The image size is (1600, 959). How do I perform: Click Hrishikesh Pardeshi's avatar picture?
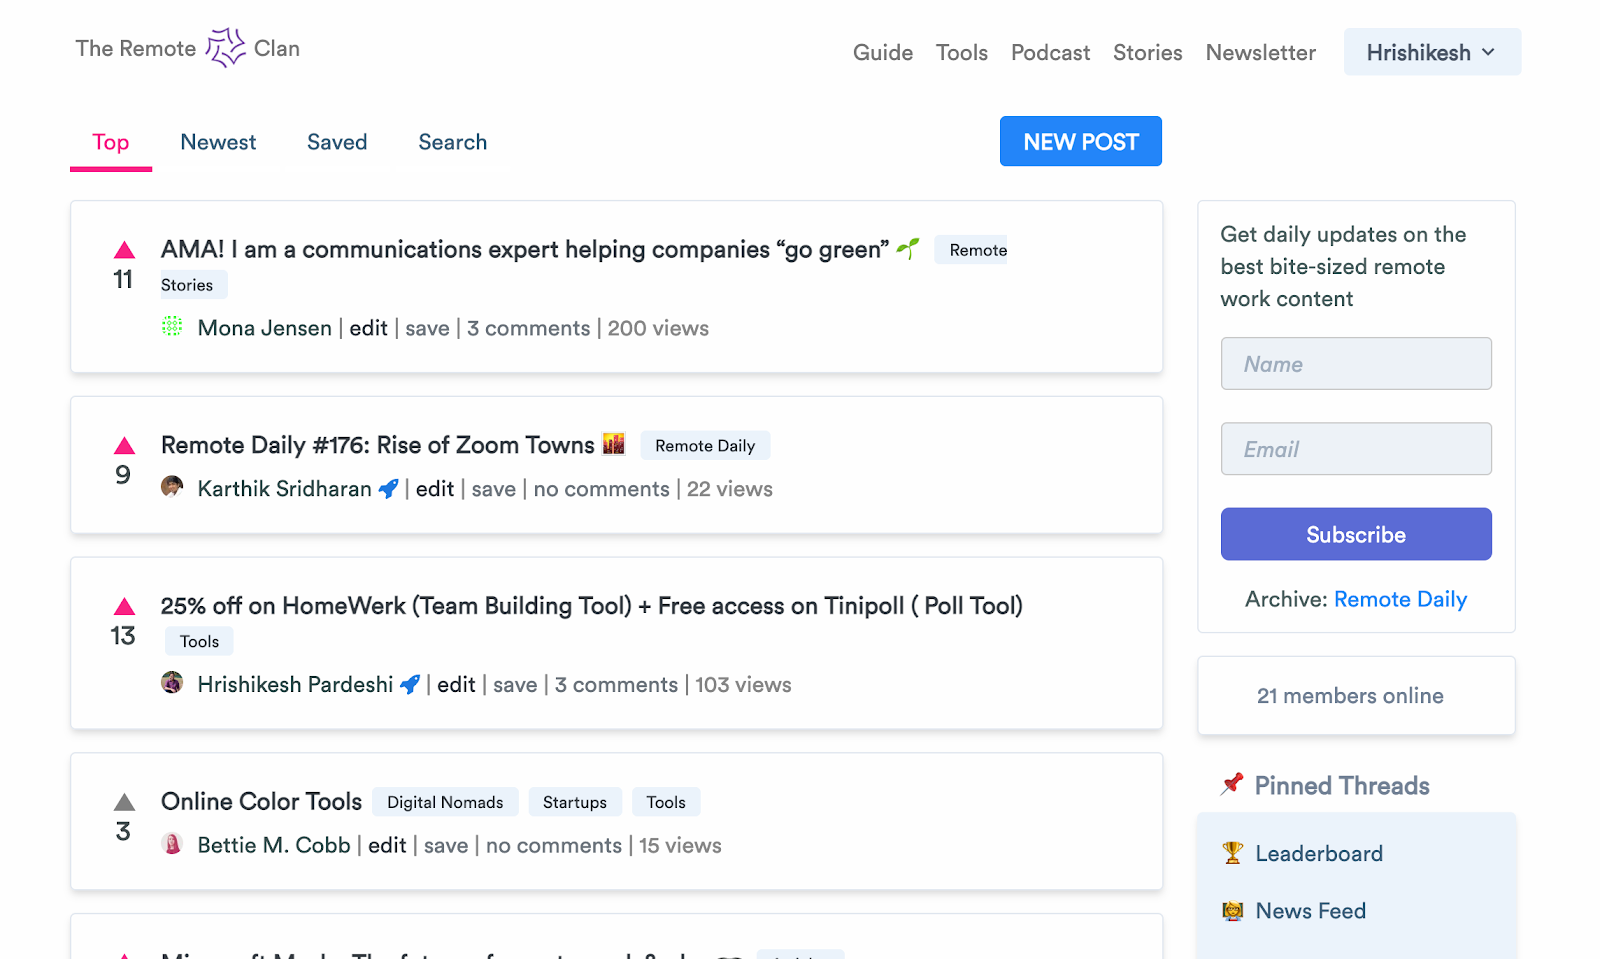[172, 682]
